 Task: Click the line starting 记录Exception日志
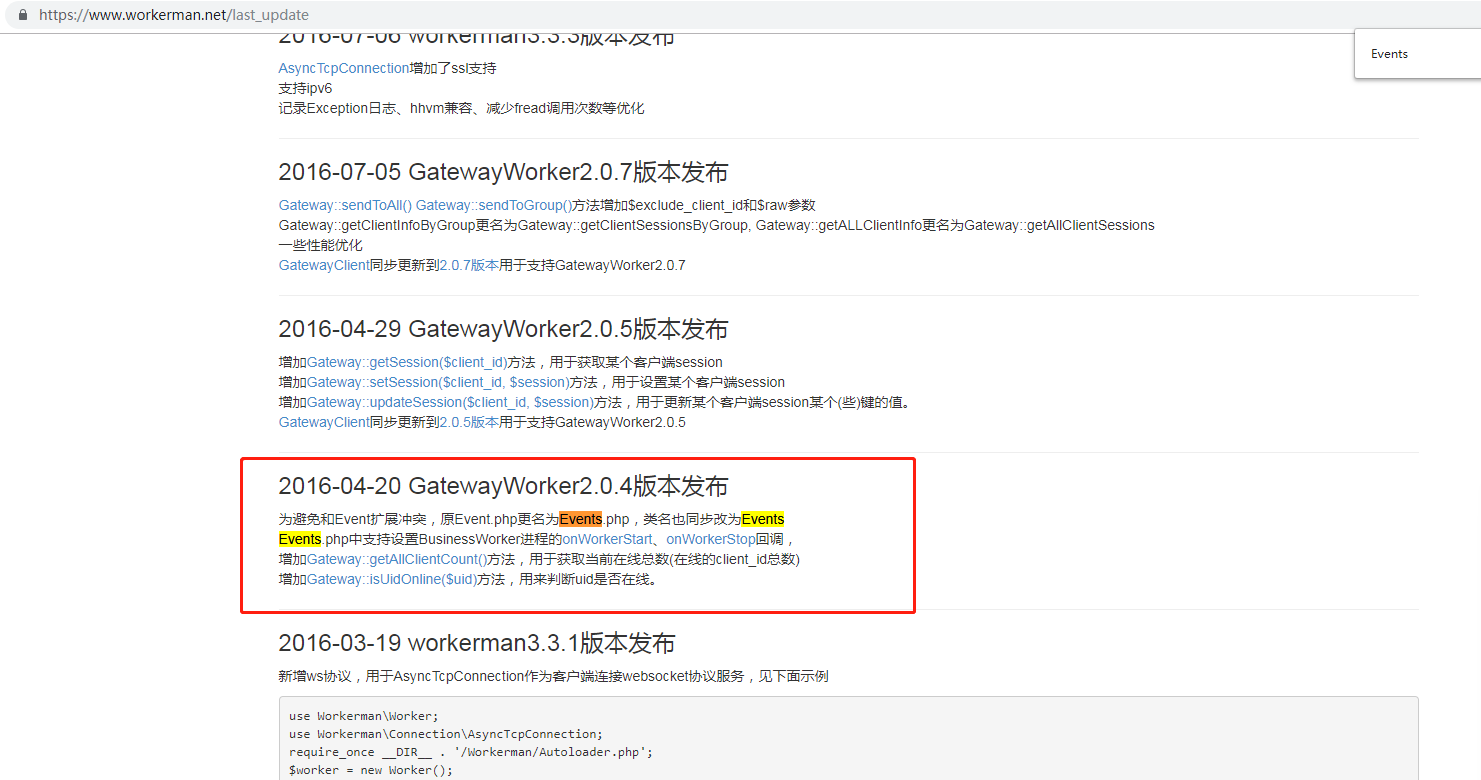click(x=462, y=108)
